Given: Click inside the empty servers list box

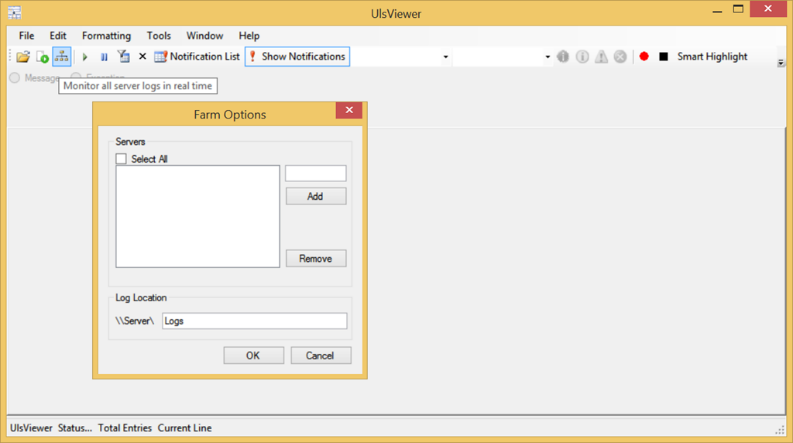Looking at the screenshot, I should (x=198, y=216).
